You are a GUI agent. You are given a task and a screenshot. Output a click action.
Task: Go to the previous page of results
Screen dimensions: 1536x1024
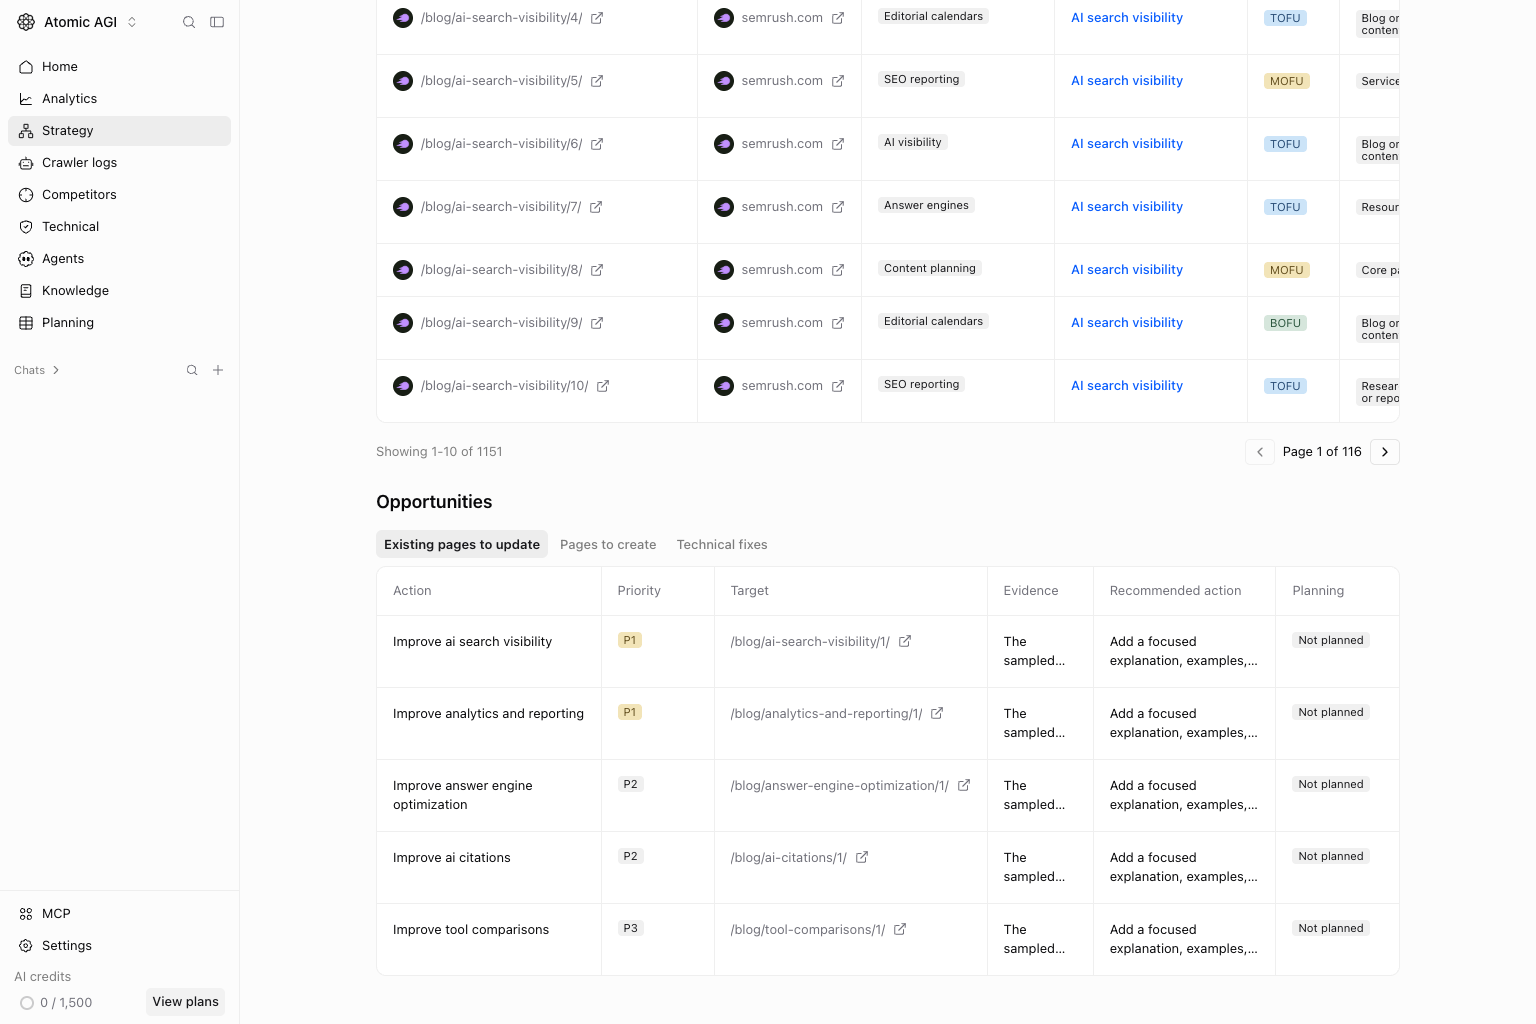pos(1260,452)
